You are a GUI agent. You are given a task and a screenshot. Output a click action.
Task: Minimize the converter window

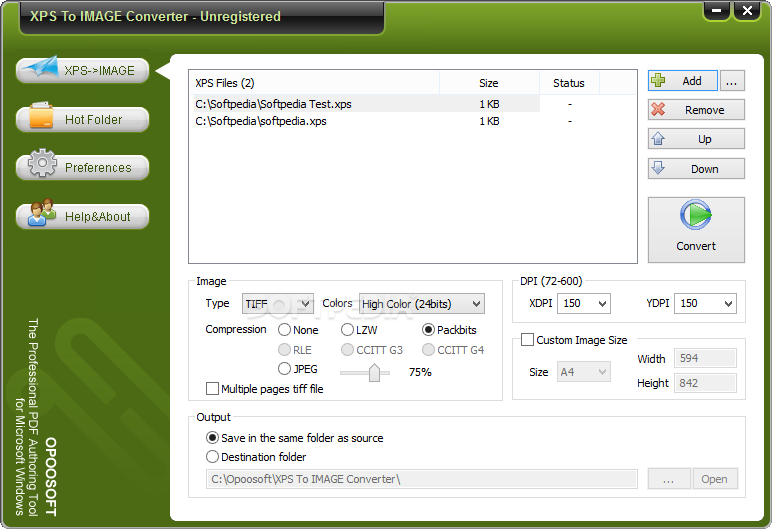click(x=716, y=10)
